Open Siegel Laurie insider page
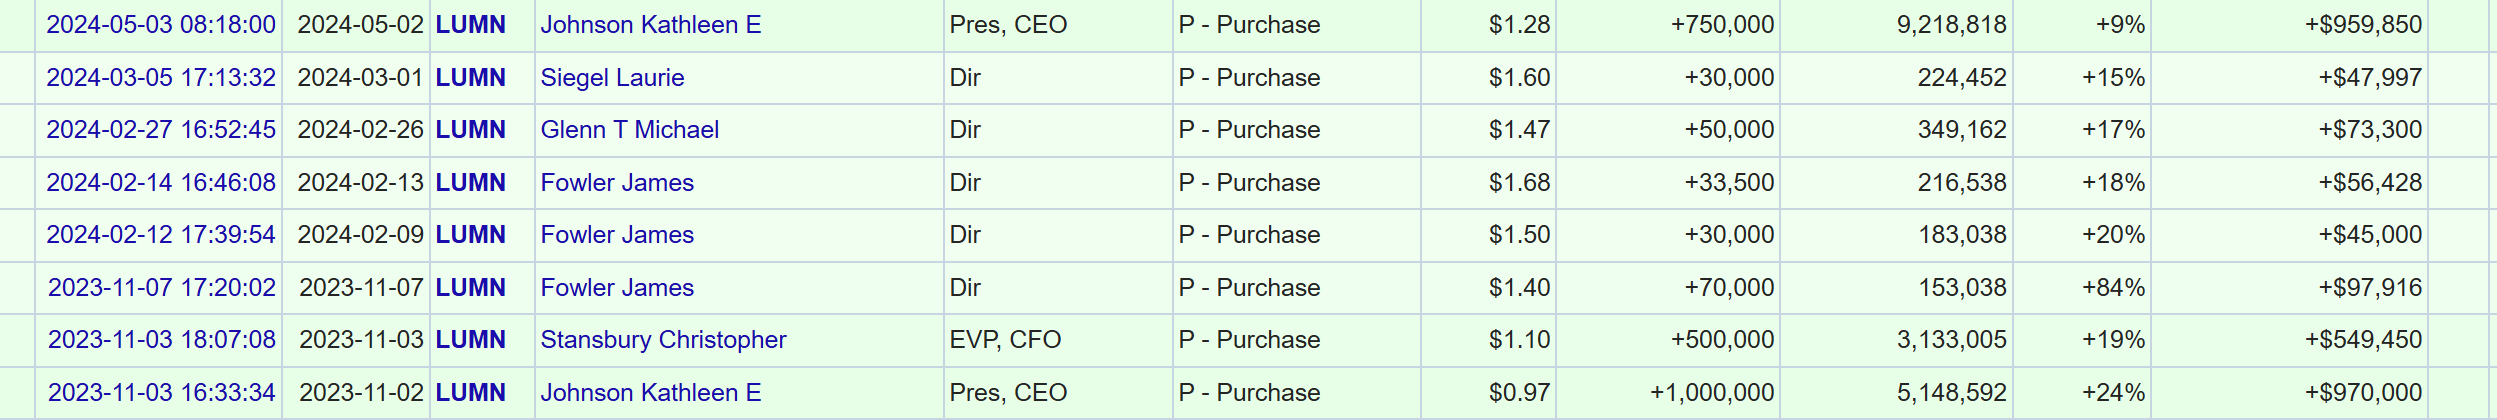Screen dimensions: 2497x420 click(612, 78)
